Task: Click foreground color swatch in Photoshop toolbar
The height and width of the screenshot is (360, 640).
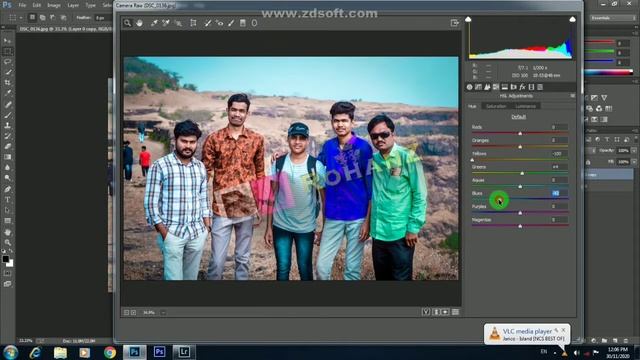Action: point(5,259)
